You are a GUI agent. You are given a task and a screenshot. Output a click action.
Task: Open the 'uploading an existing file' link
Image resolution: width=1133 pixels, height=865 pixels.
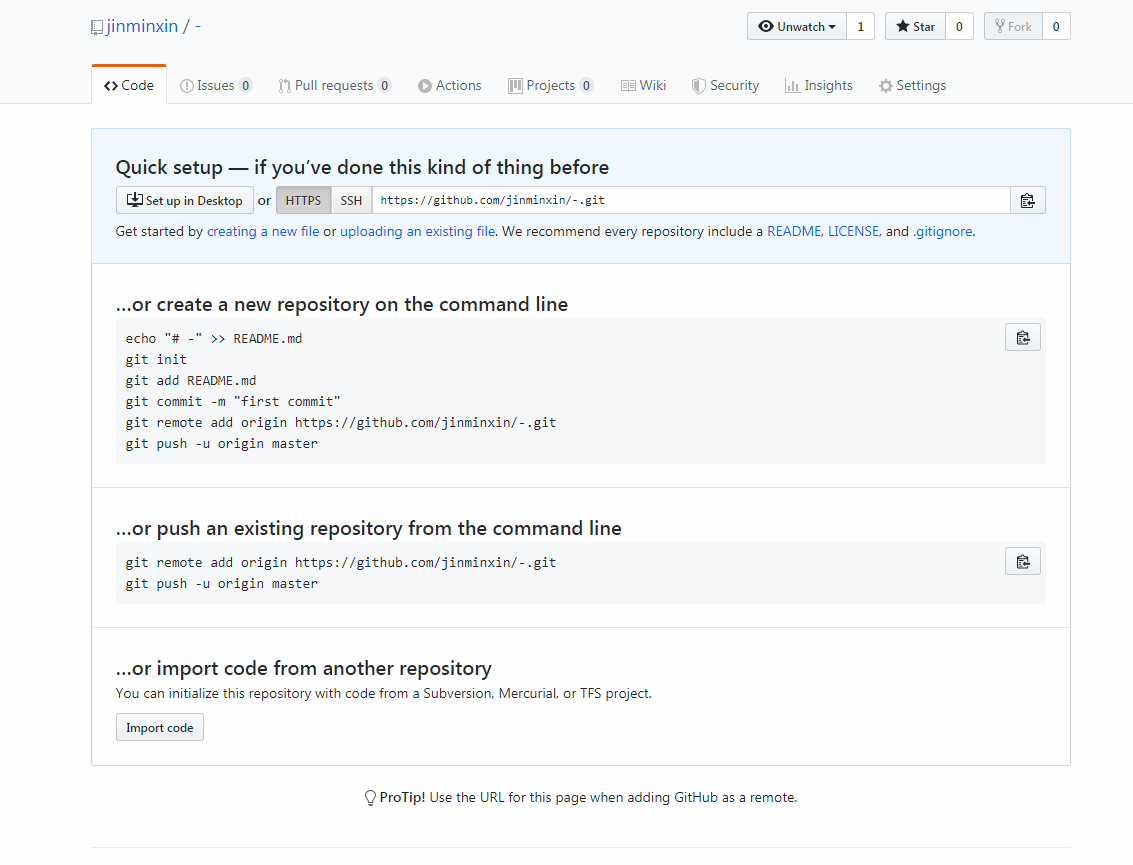point(417,231)
